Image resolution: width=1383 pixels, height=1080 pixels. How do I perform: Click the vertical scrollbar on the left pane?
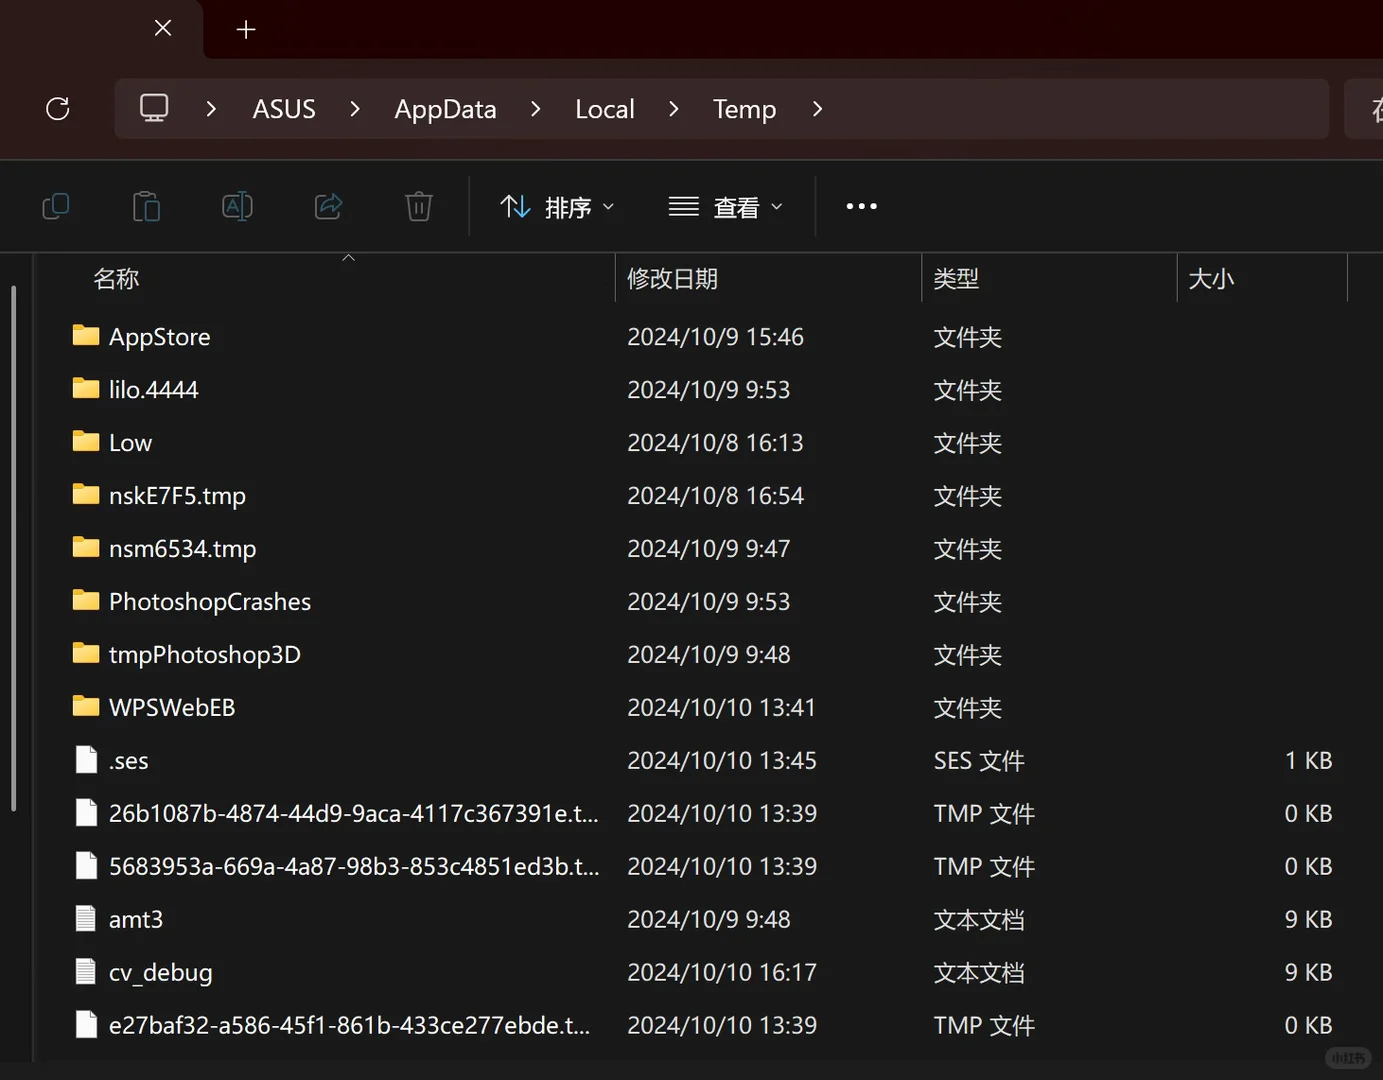click(x=13, y=548)
